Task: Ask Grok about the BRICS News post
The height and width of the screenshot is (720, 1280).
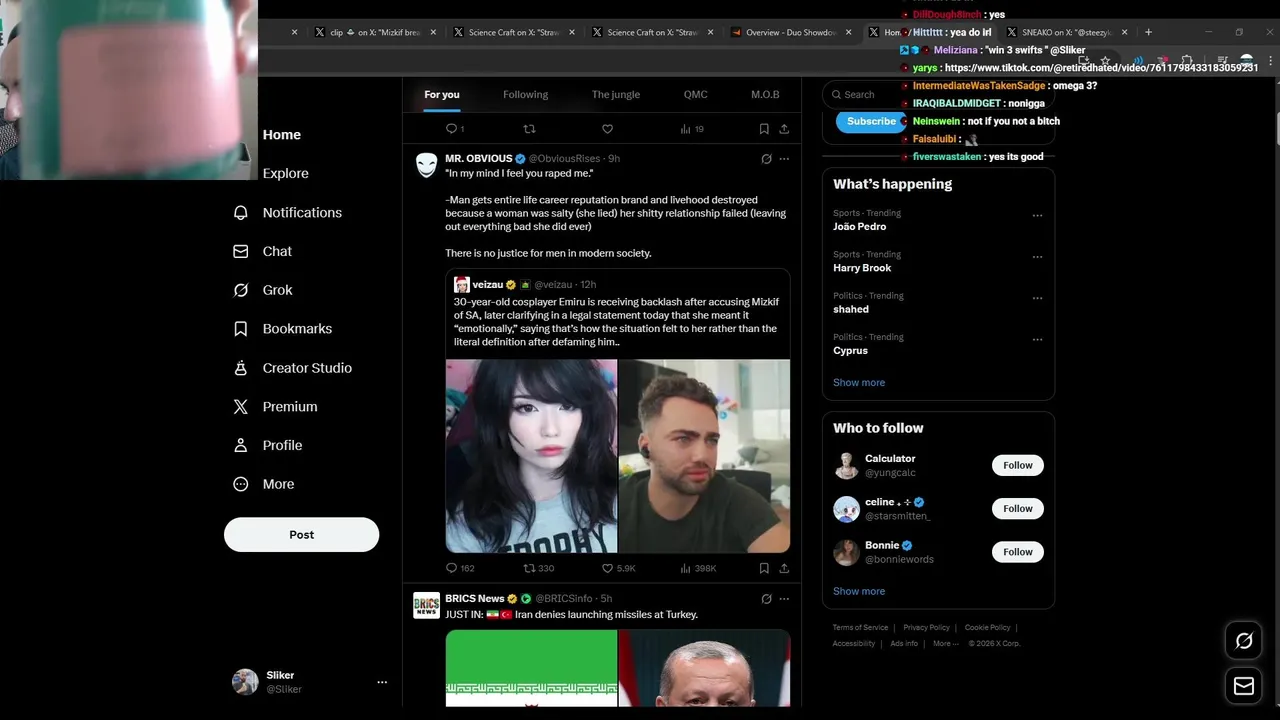Action: click(x=766, y=599)
